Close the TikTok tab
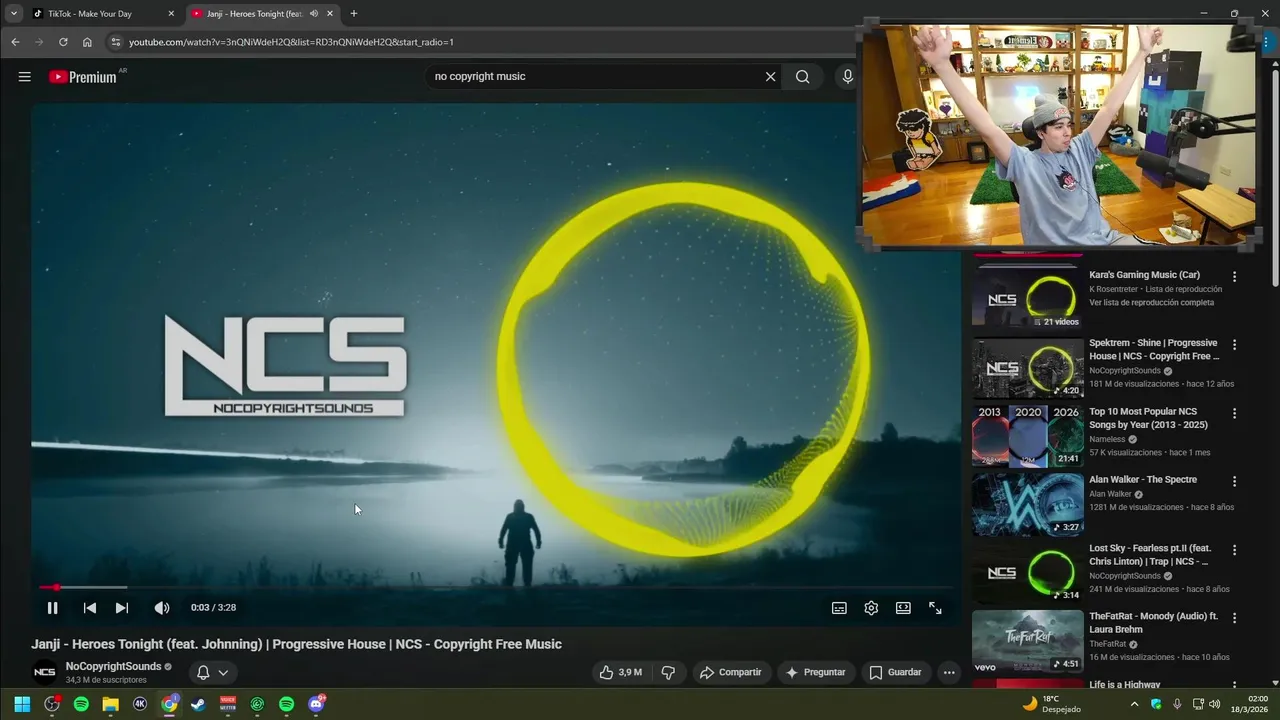This screenshot has width=1280, height=720. [x=171, y=14]
